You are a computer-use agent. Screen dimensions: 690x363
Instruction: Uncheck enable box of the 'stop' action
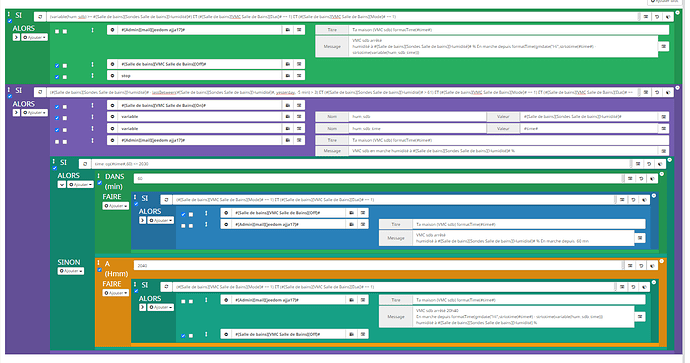pos(57,77)
